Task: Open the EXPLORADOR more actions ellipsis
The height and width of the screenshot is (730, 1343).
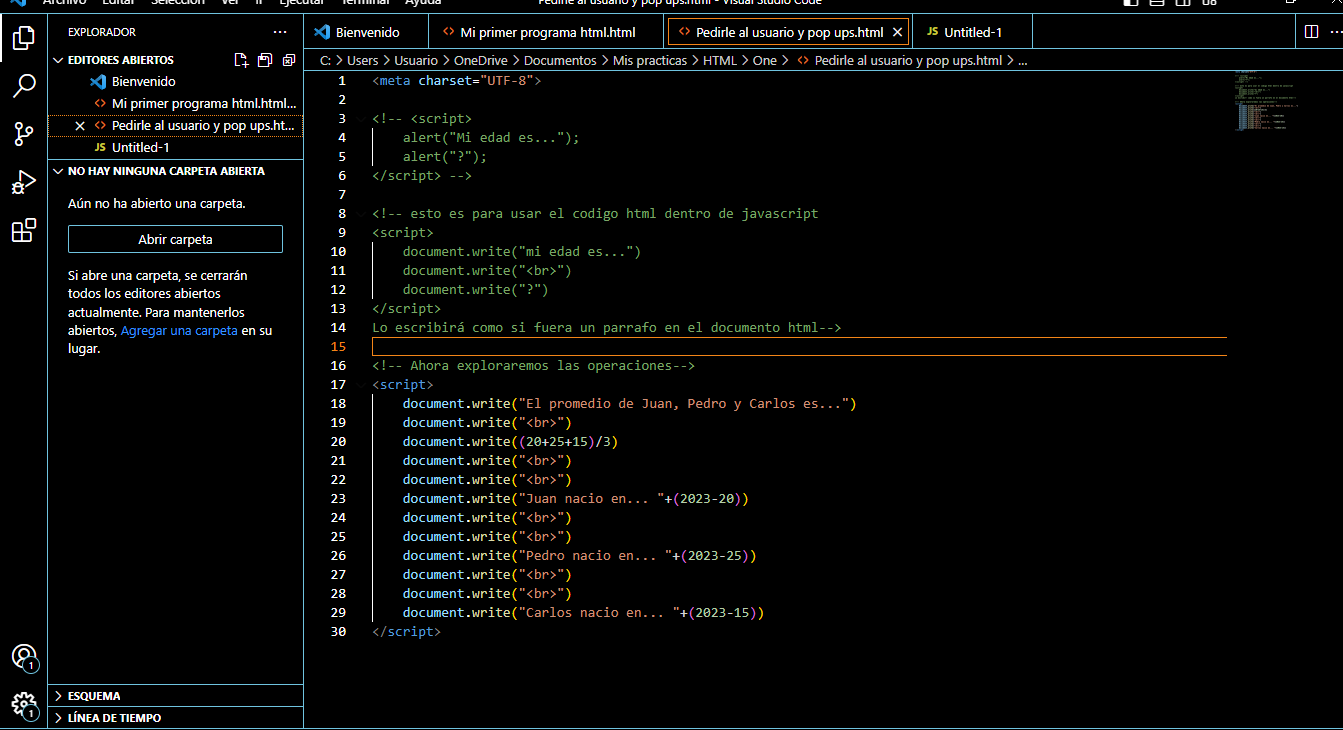Action: coord(280,32)
